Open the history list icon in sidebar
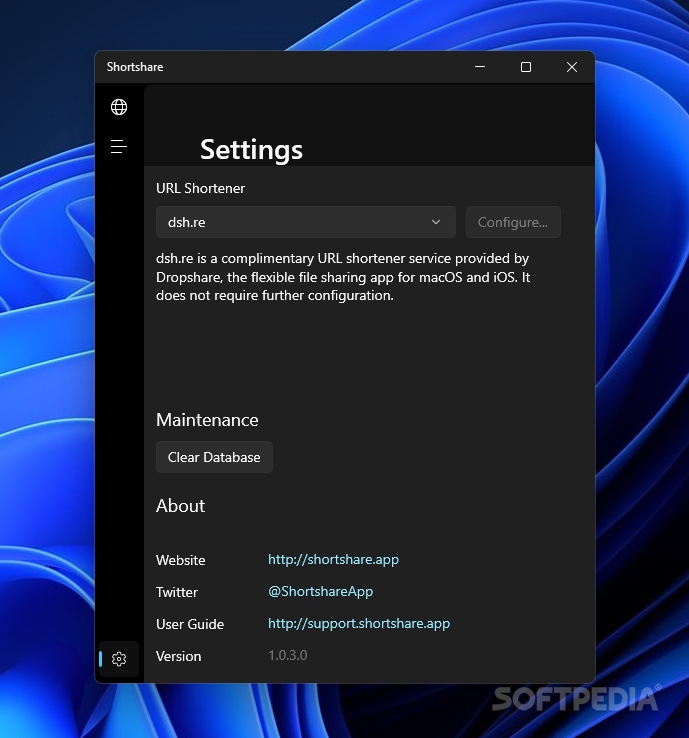Image resolution: width=689 pixels, height=738 pixels. click(119, 146)
